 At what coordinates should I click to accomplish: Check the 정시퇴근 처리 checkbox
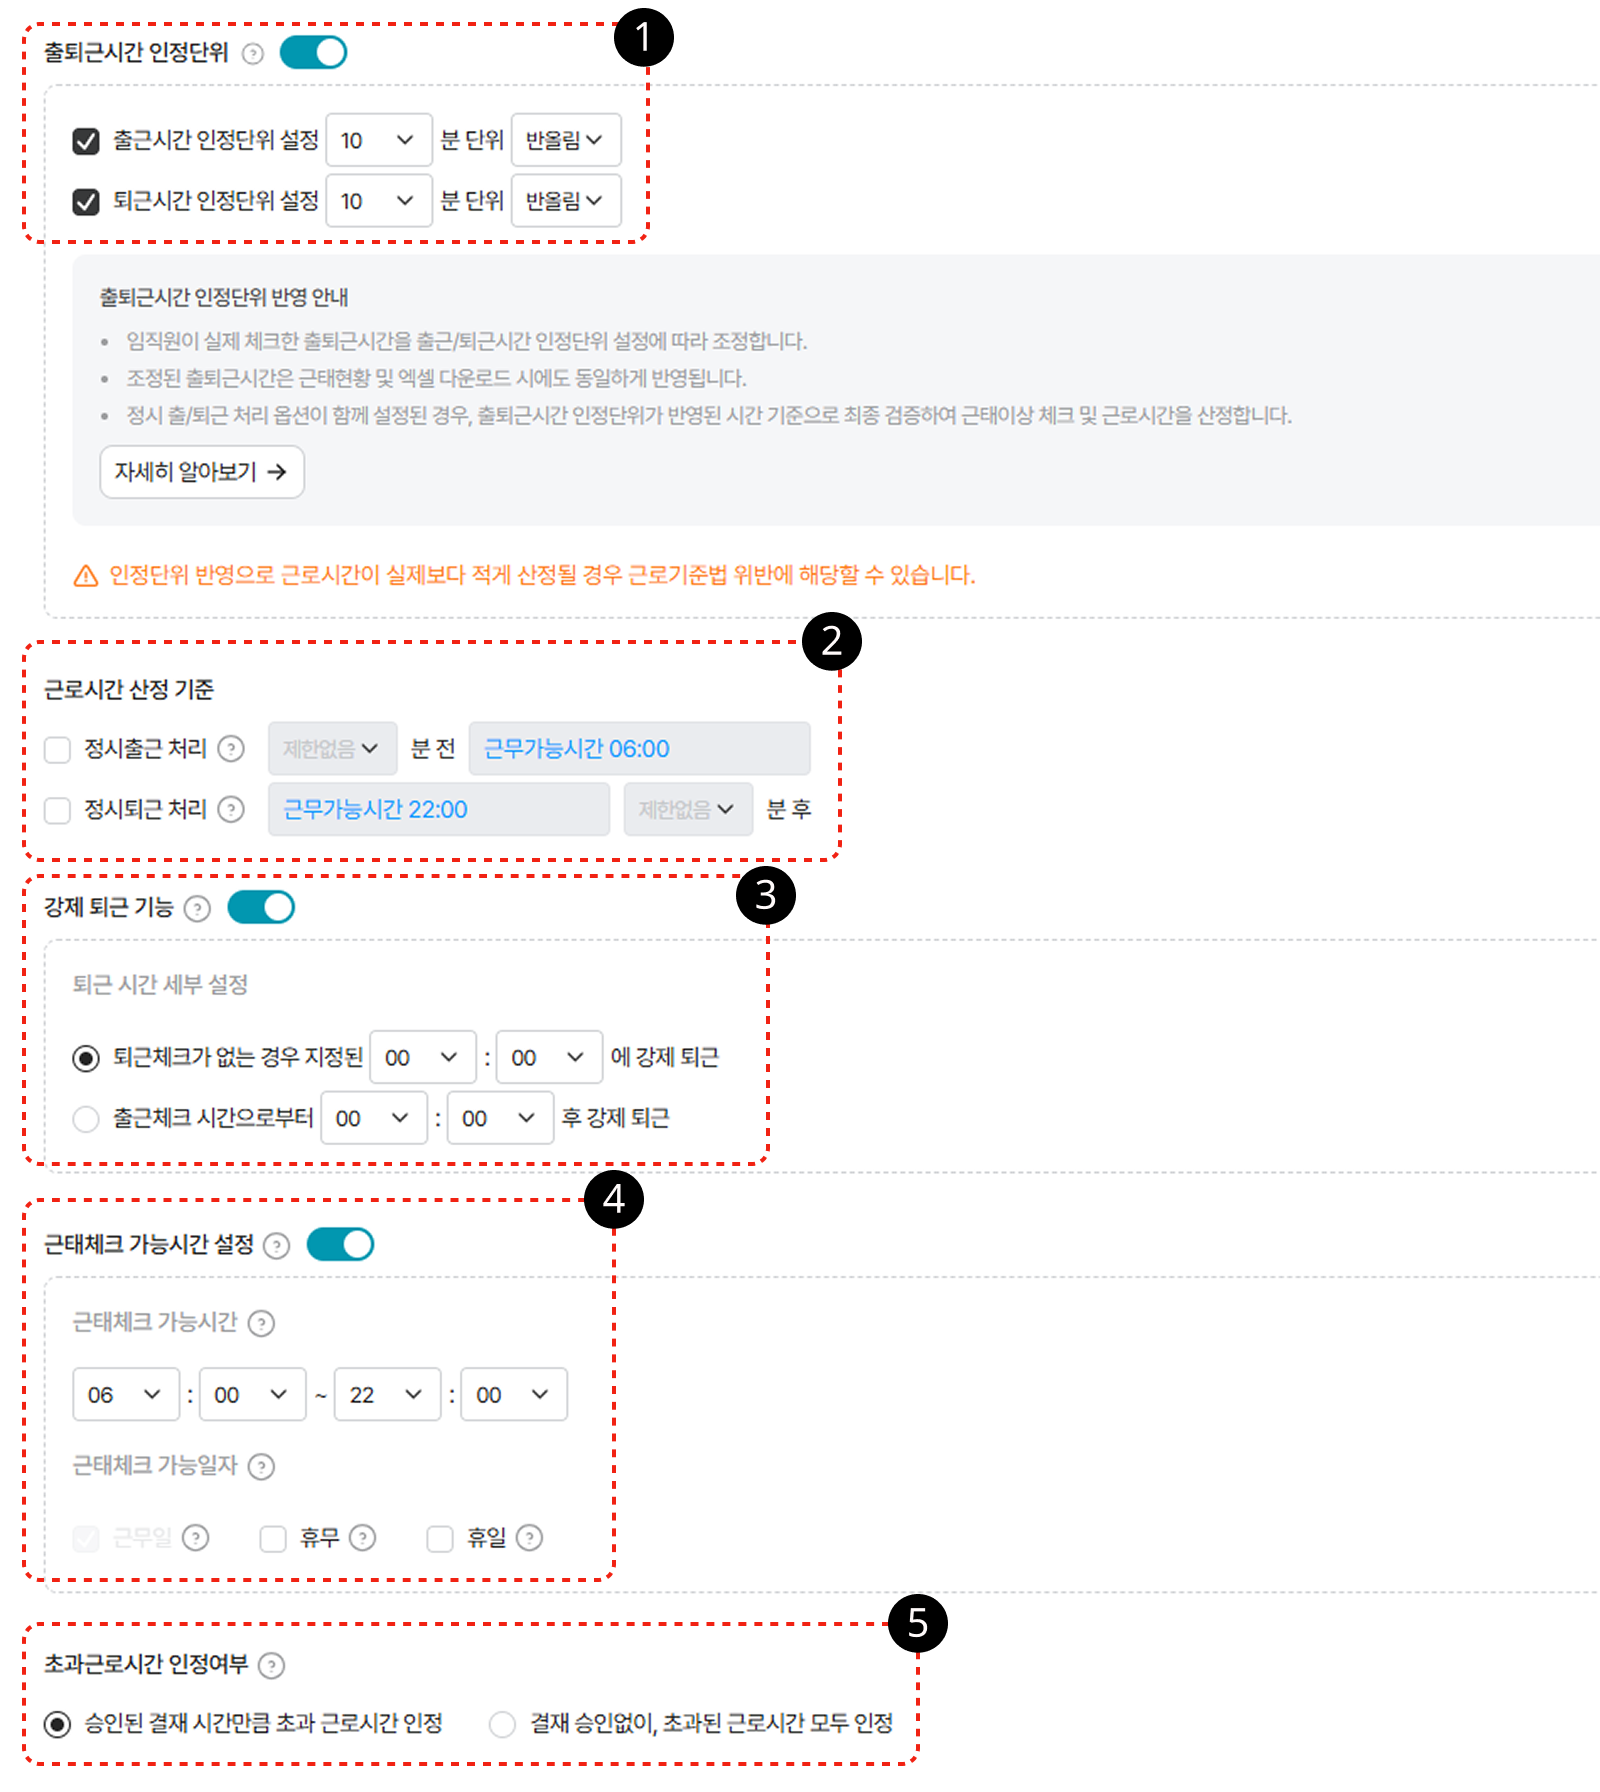[x=58, y=810]
